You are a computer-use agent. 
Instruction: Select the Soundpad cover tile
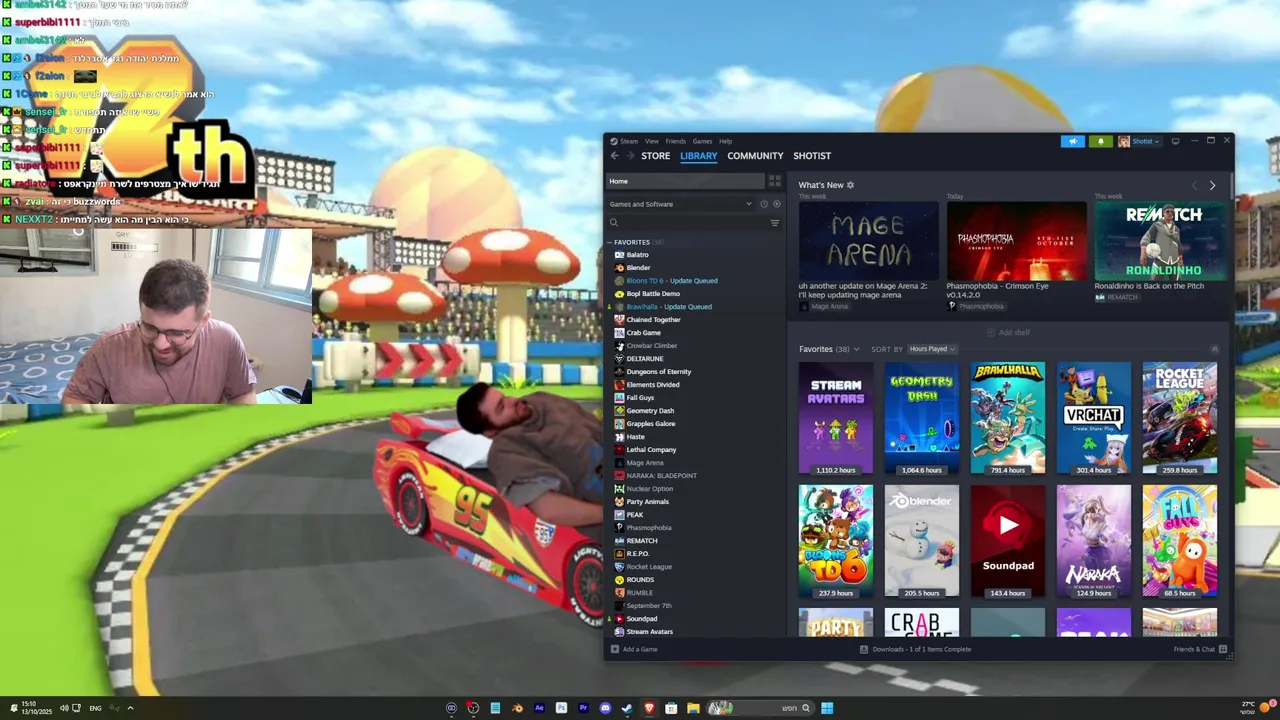pos(1008,541)
